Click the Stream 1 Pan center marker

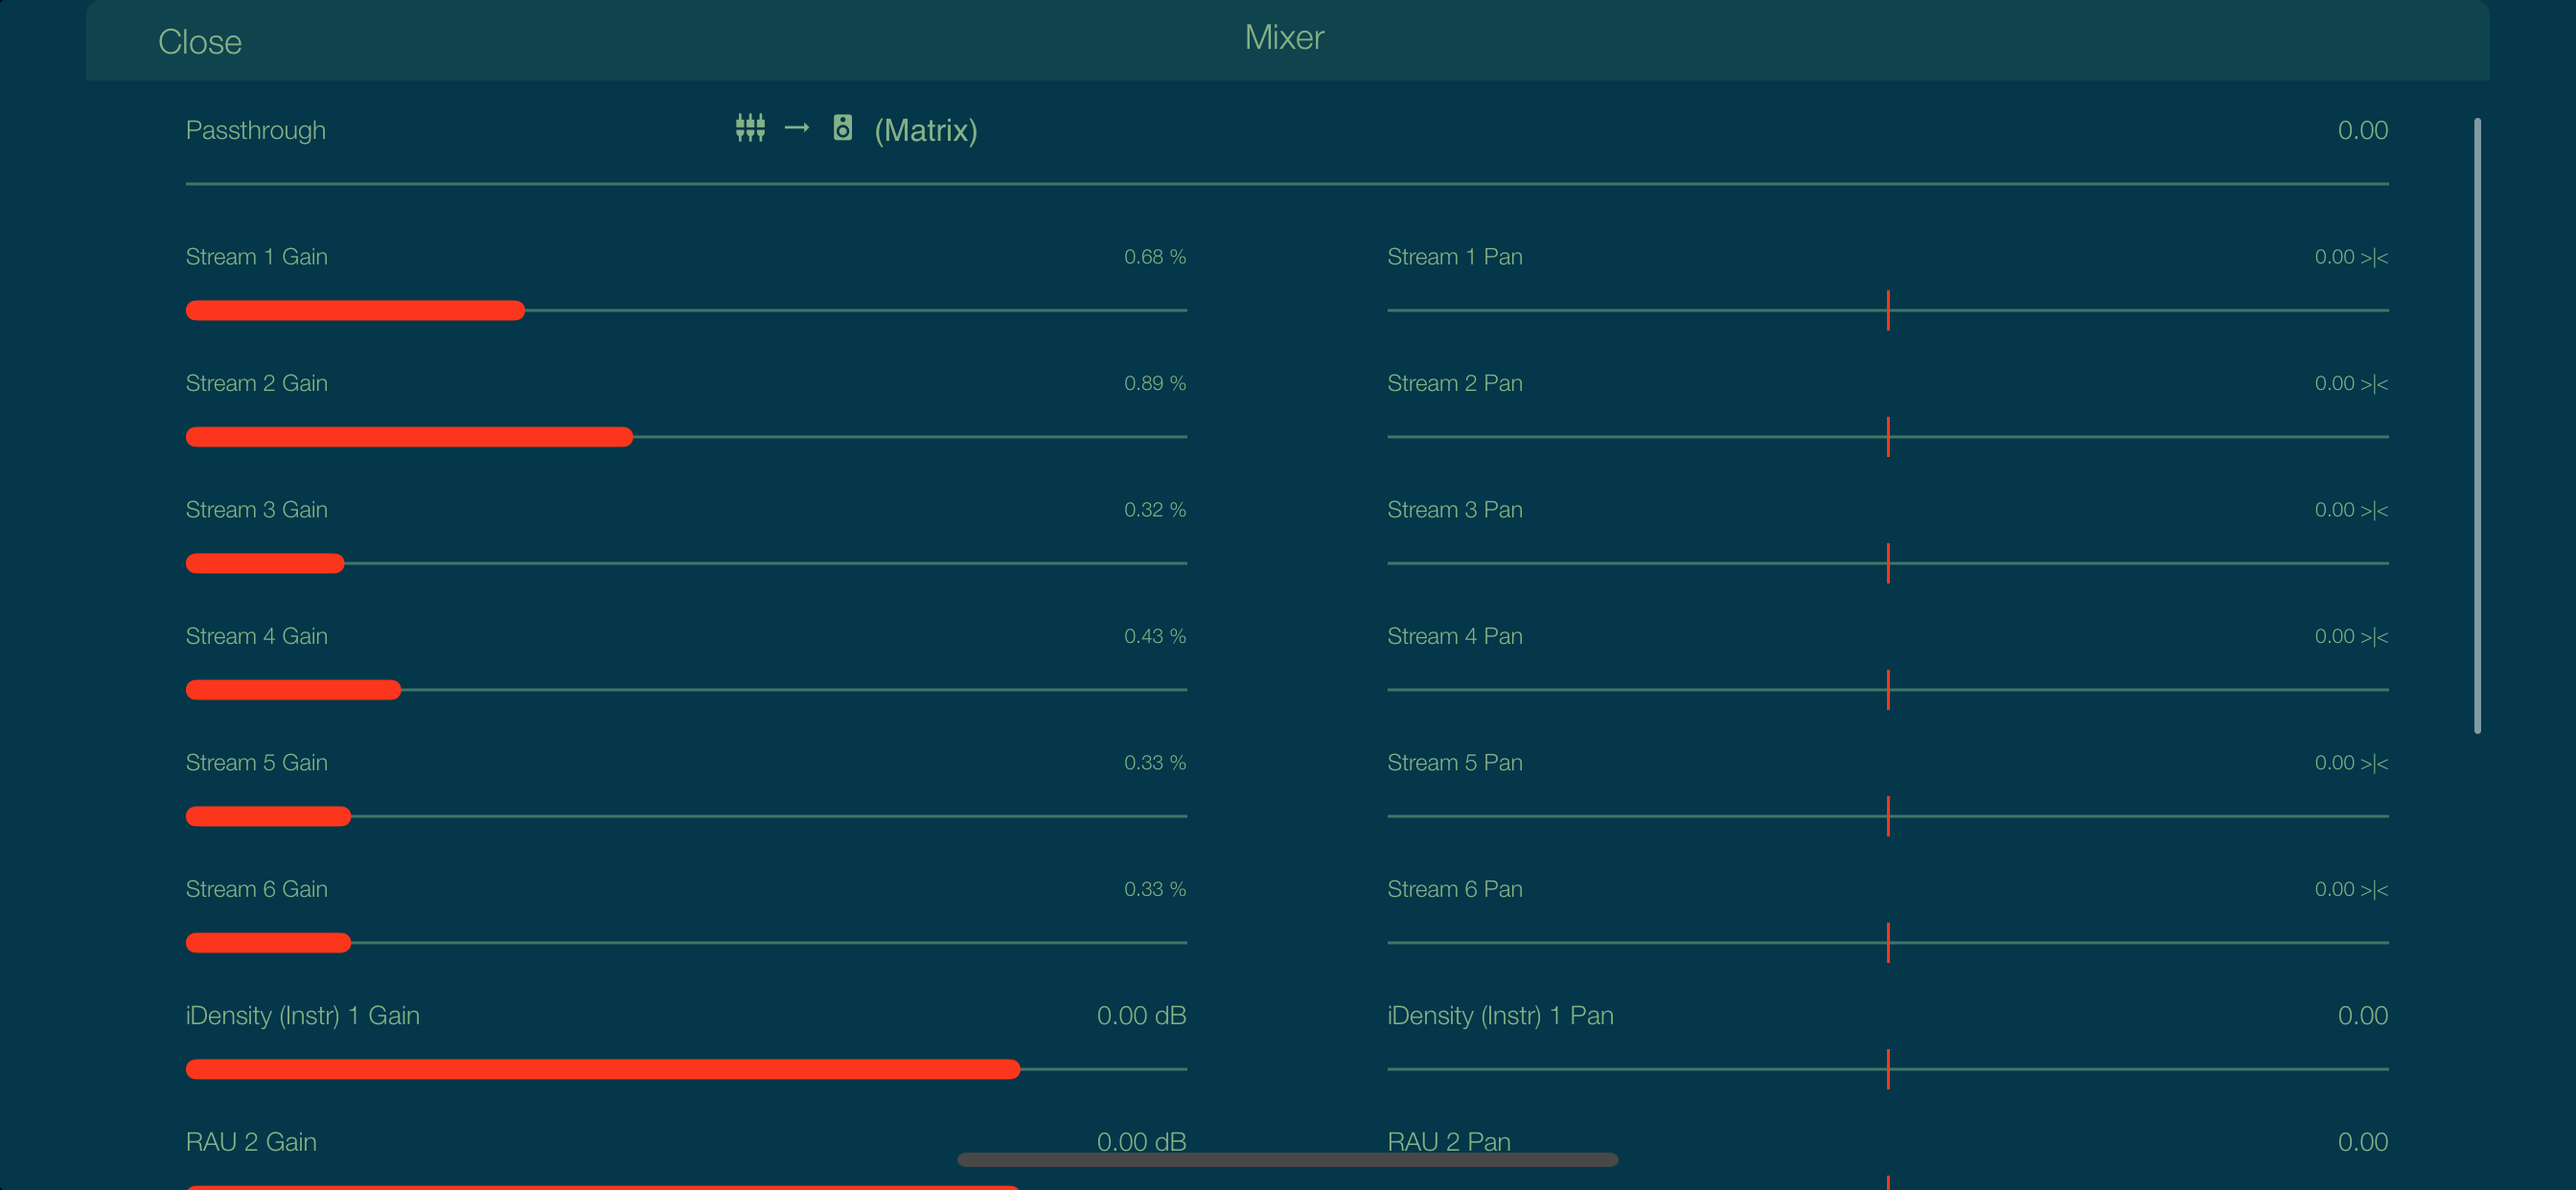[x=1888, y=310]
